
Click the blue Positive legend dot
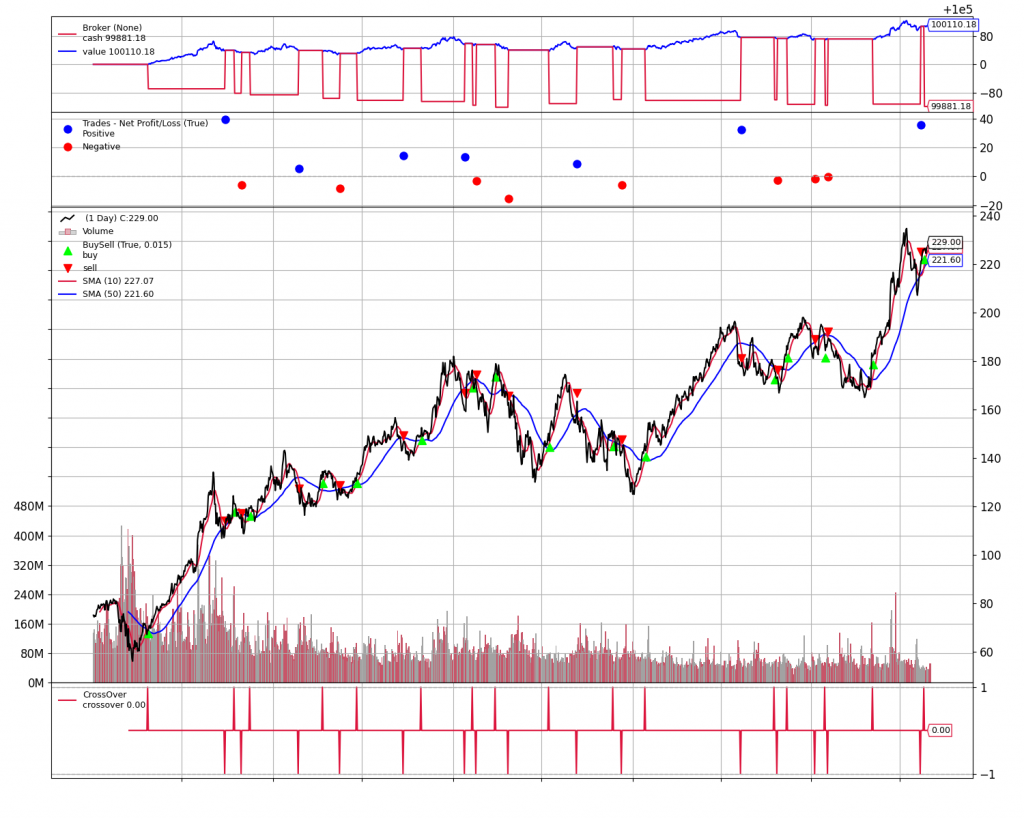68,129
